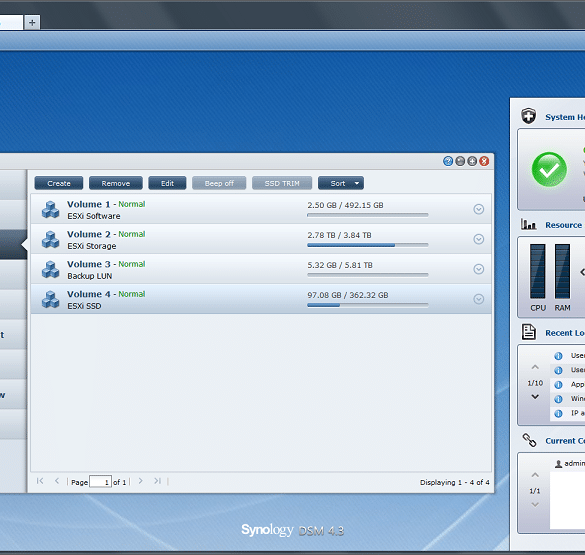The width and height of the screenshot is (585, 555).
Task: Click the Create volume button
Action: [x=59, y=183]
